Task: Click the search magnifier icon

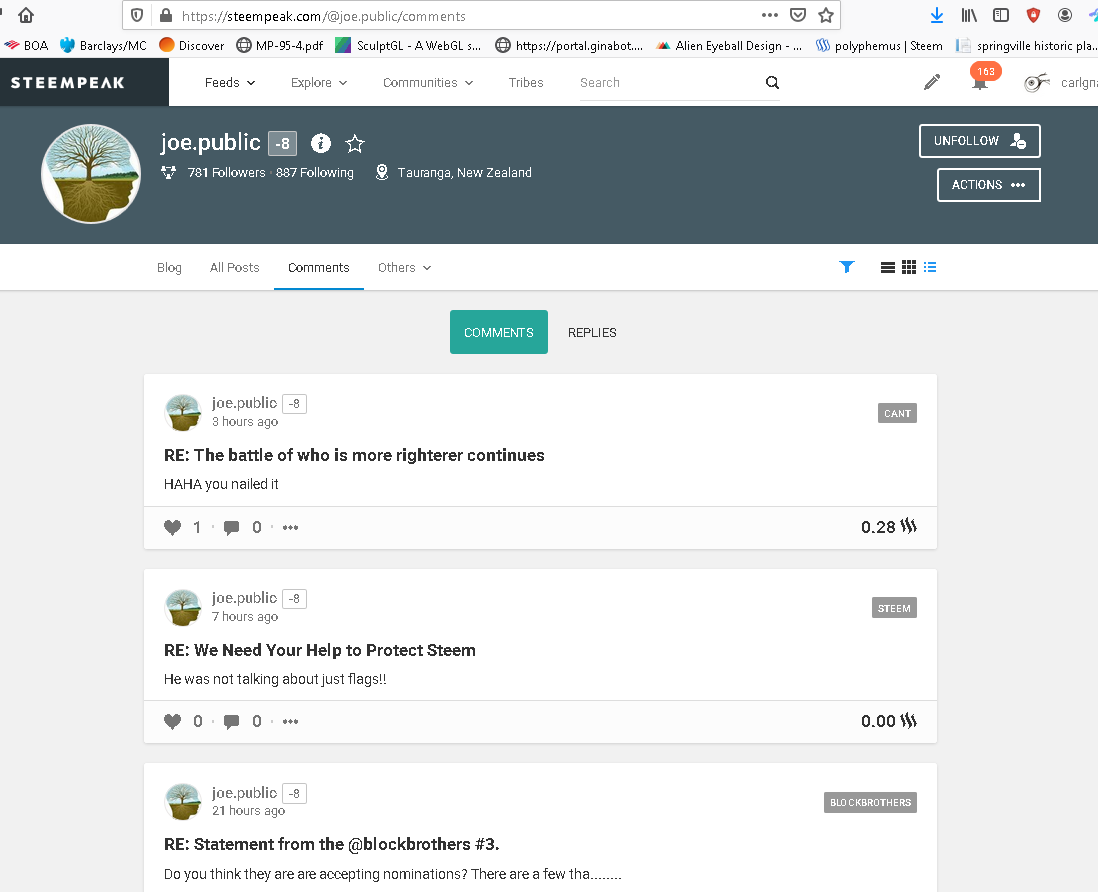Action: (x=772, y=83)
